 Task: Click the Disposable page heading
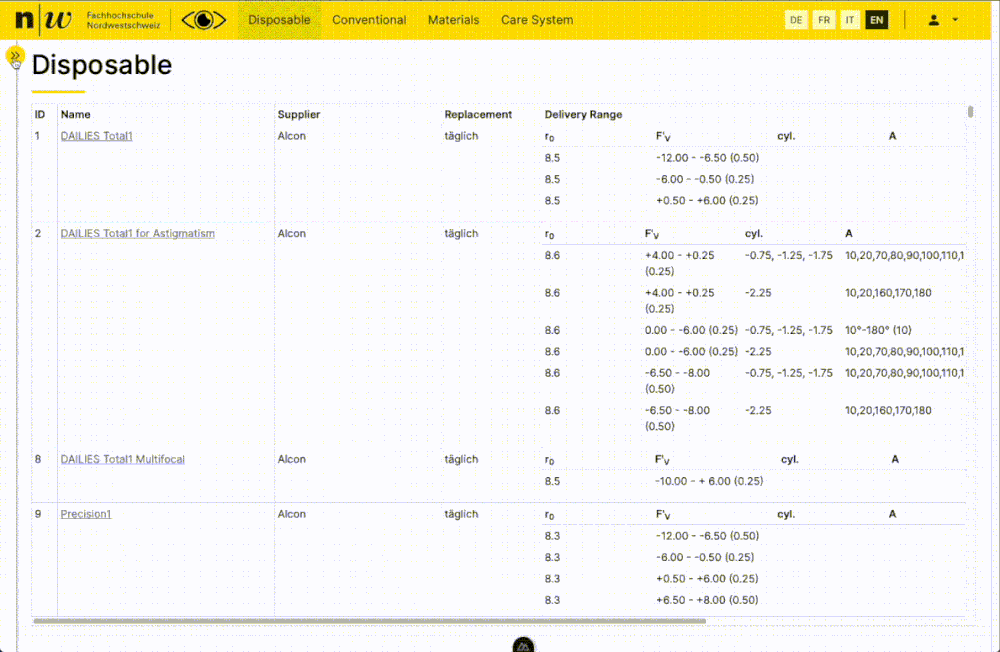pyautogui.click(x=102, y=65)
